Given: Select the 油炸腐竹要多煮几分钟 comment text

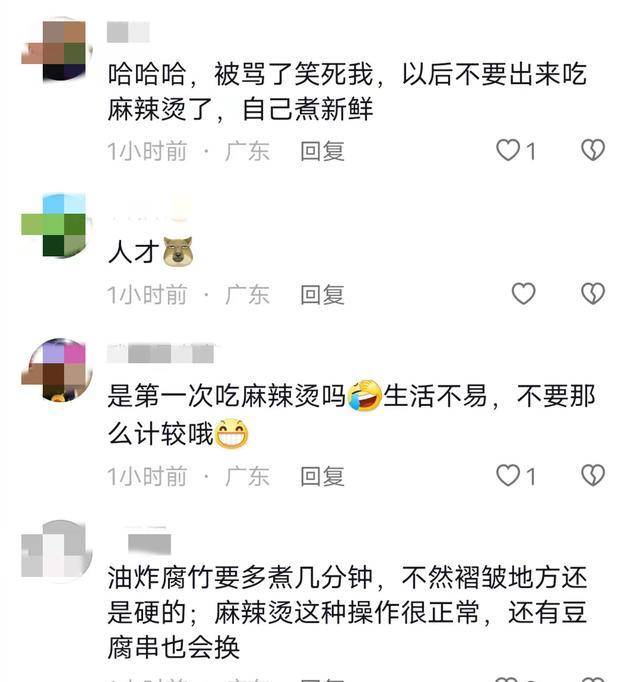Looking at the screenshot, I should point(347,612).
